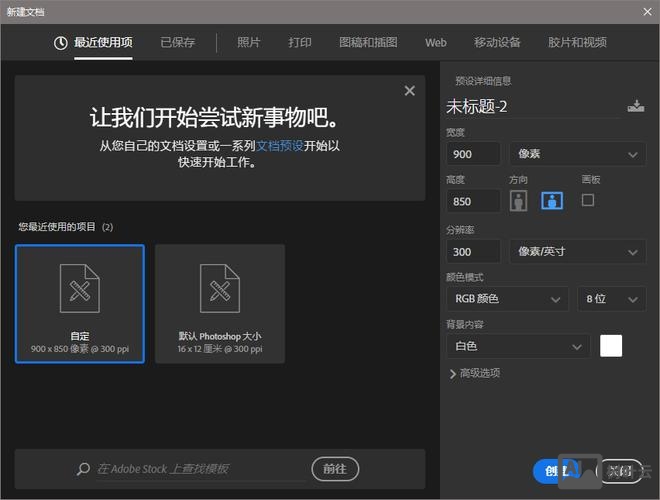Open the Web presets tab

coord(436,43)
